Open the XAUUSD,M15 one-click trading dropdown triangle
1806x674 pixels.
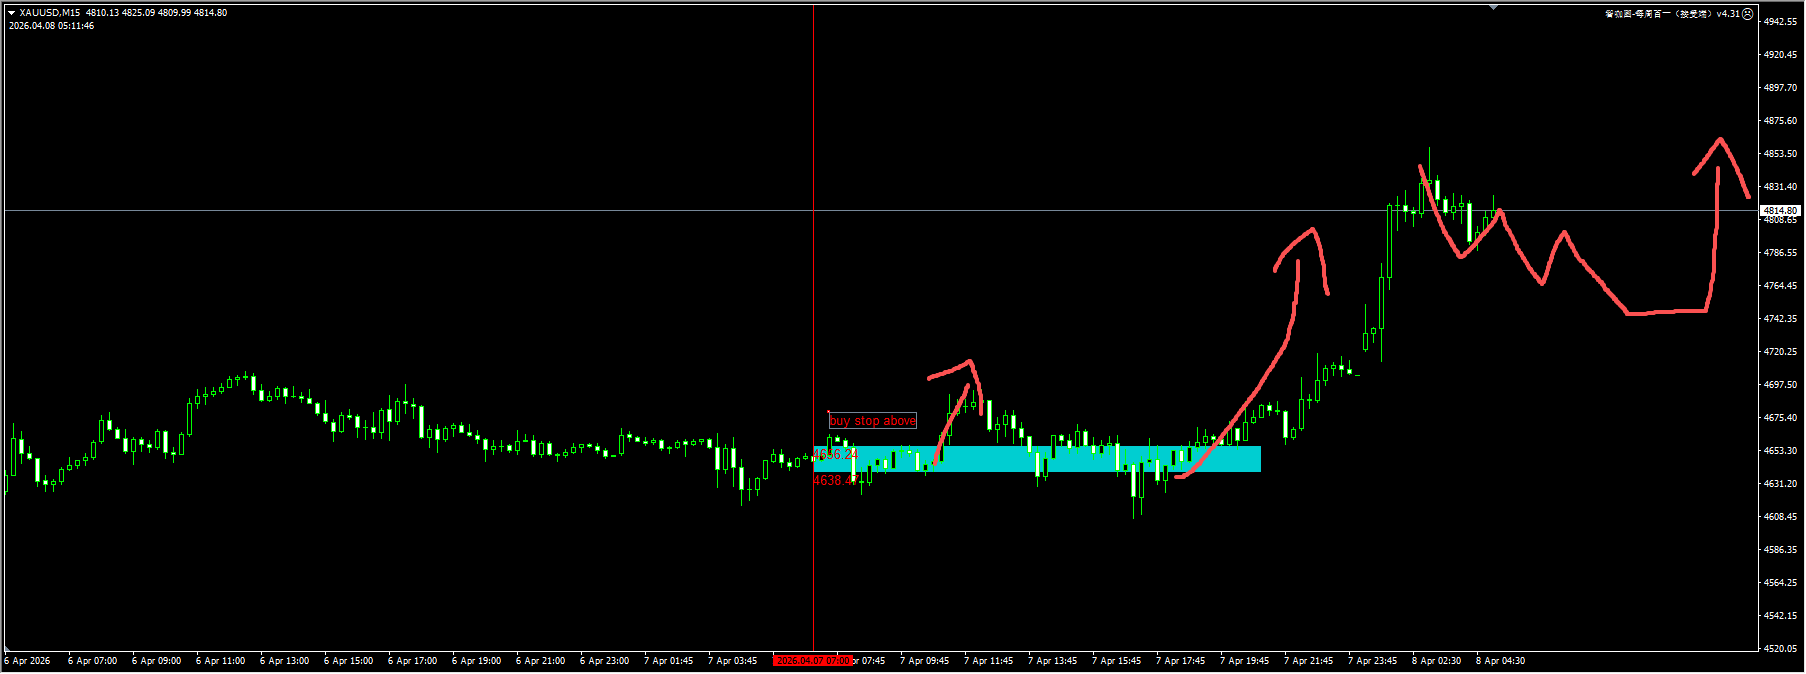pos(12,13)
